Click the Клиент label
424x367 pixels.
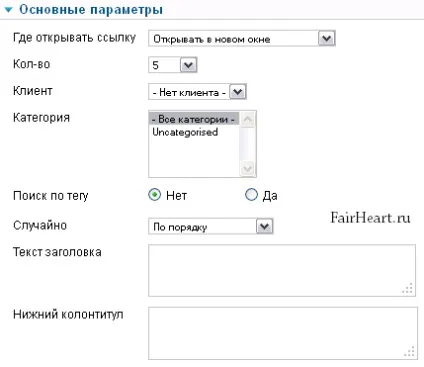[x=33, y=90]
